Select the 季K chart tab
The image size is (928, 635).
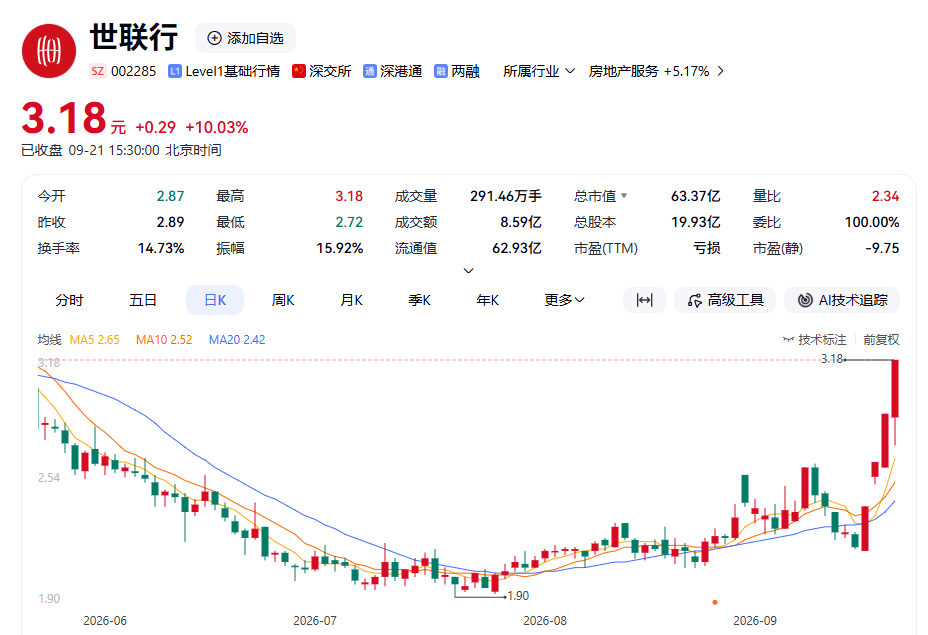419,300
